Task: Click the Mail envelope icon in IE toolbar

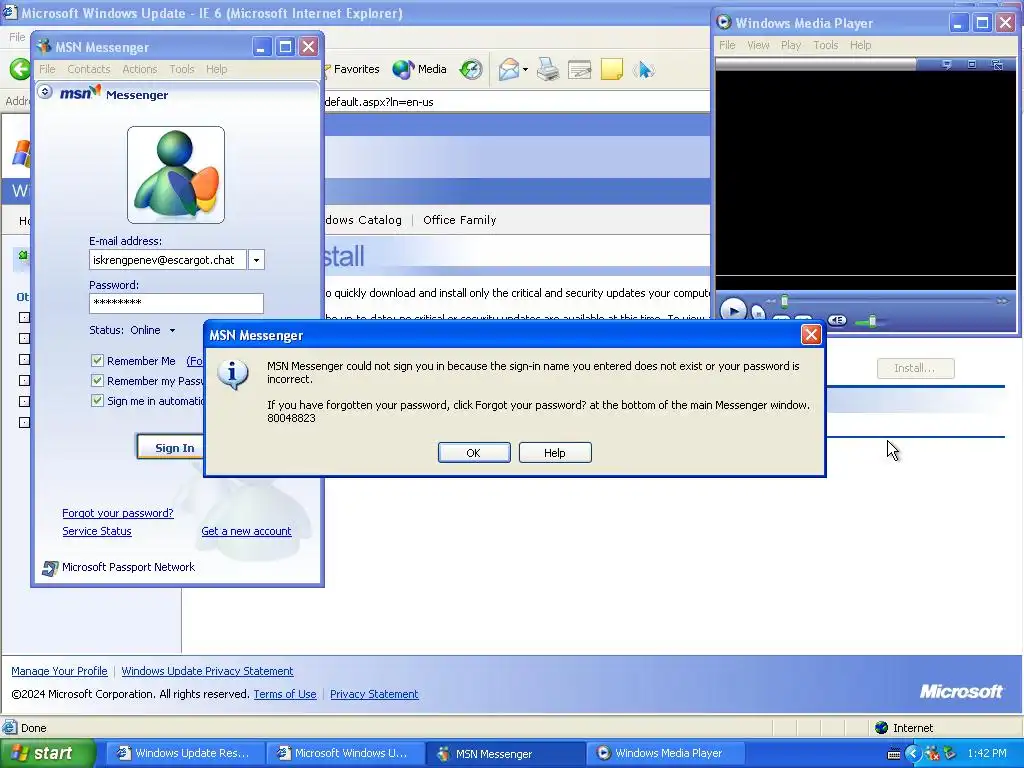Action: (x=509, y=69)
